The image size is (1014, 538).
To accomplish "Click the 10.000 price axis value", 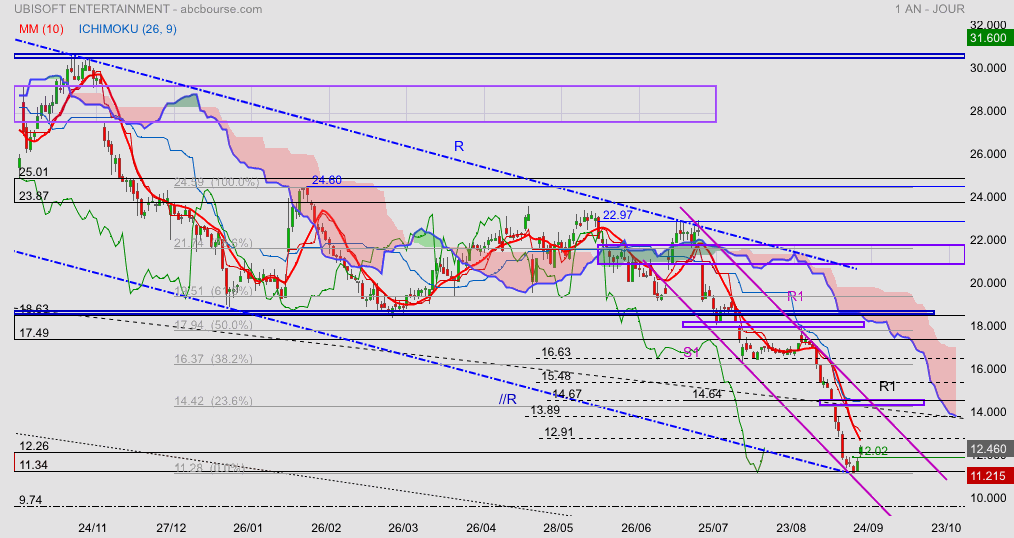I will 988,498.
